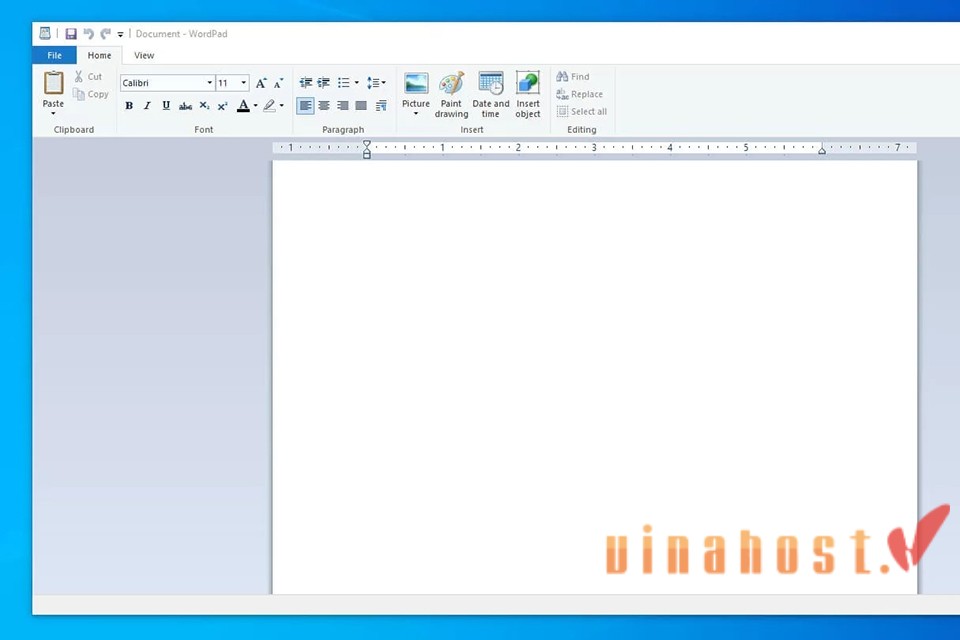Click the Cut button
Image resolution: width=960 pixels, height=640 pixels.
[89, 77]
